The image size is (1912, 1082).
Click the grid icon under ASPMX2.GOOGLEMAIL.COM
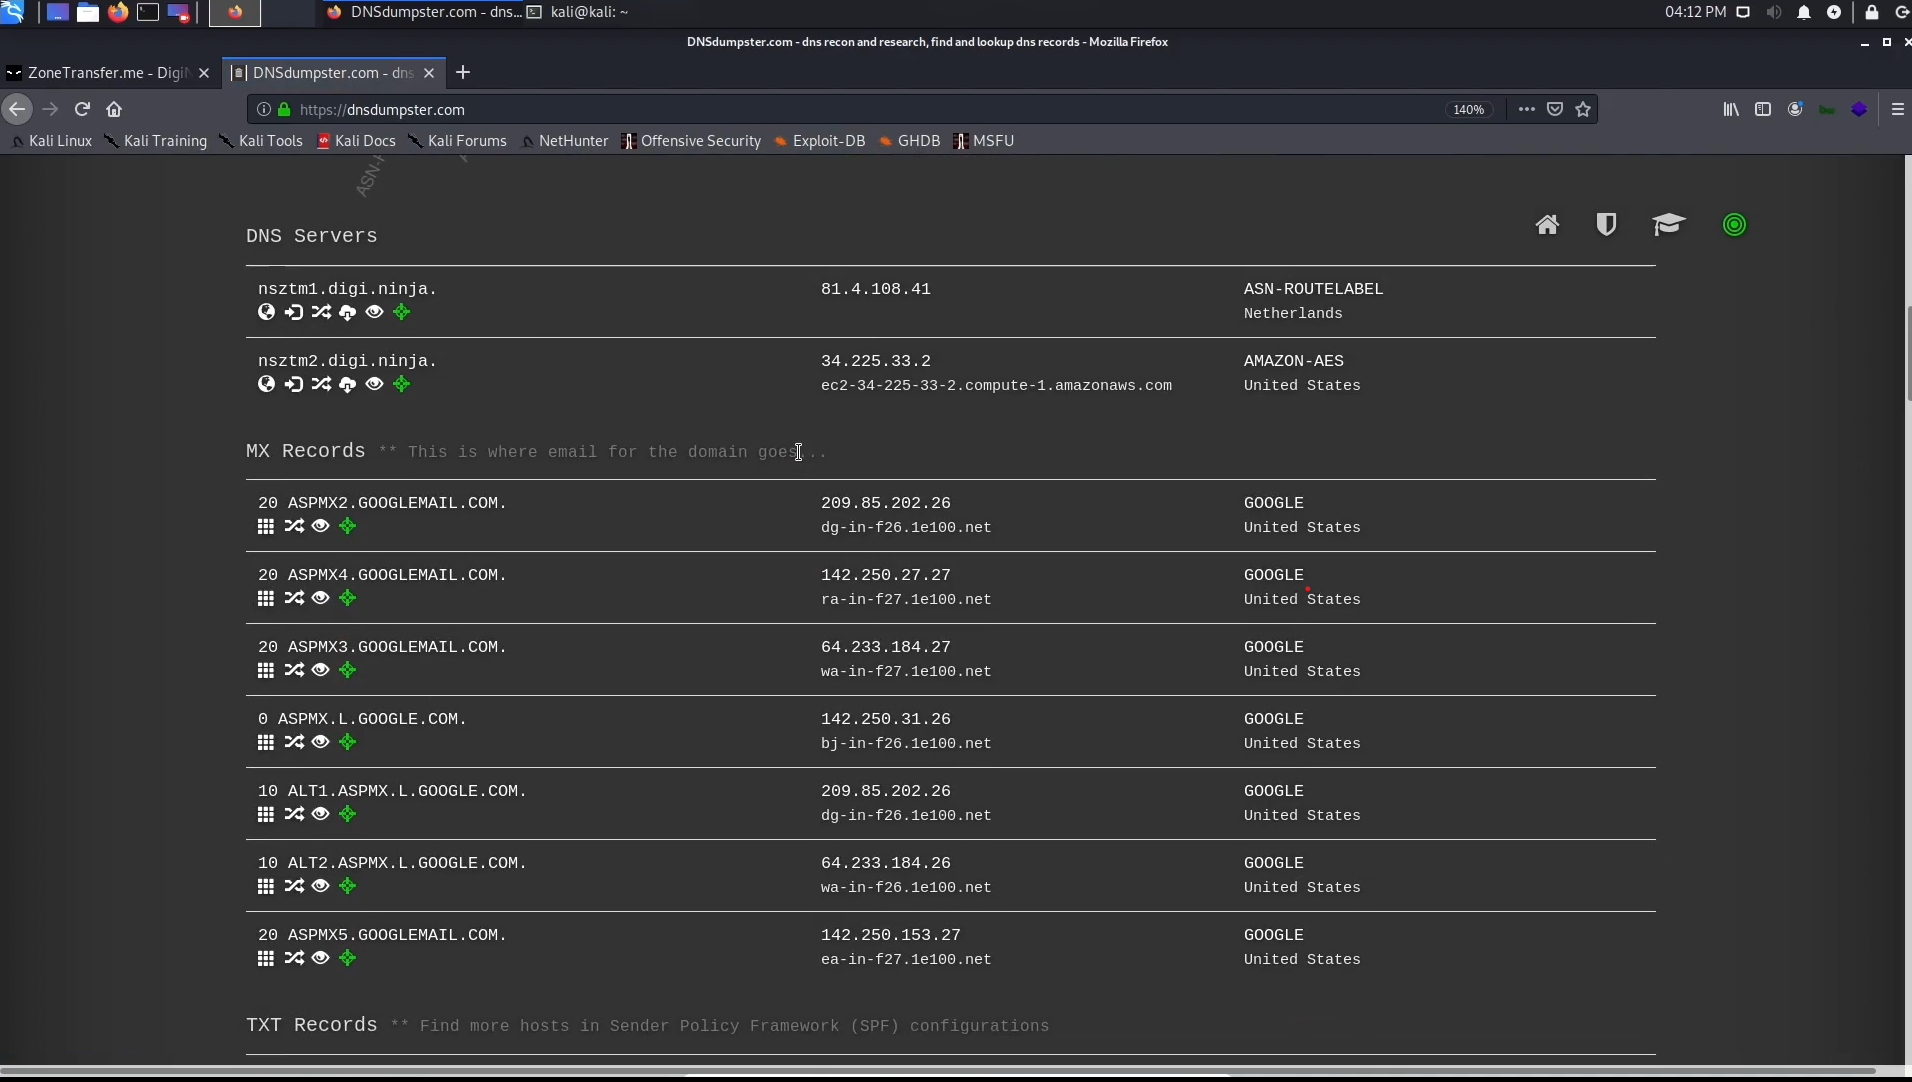coord(265,526)
